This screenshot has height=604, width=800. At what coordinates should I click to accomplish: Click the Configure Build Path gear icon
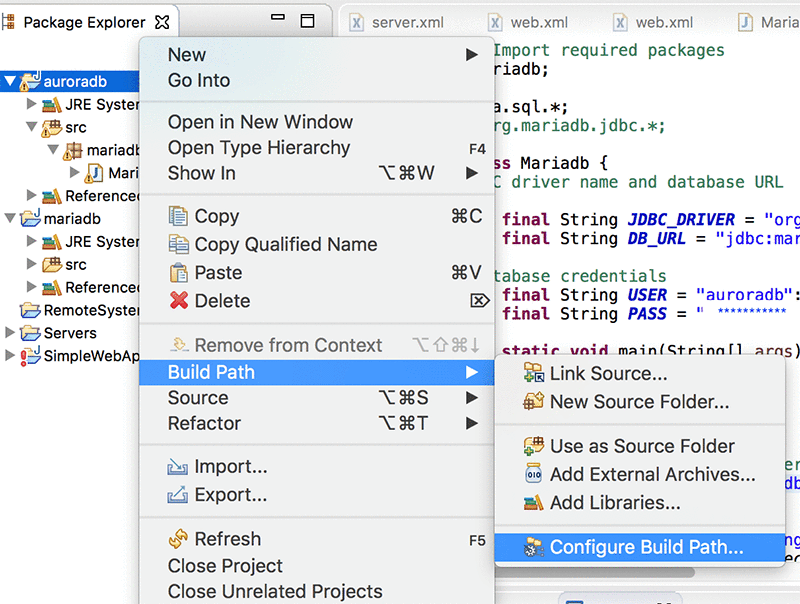point(534,547)
